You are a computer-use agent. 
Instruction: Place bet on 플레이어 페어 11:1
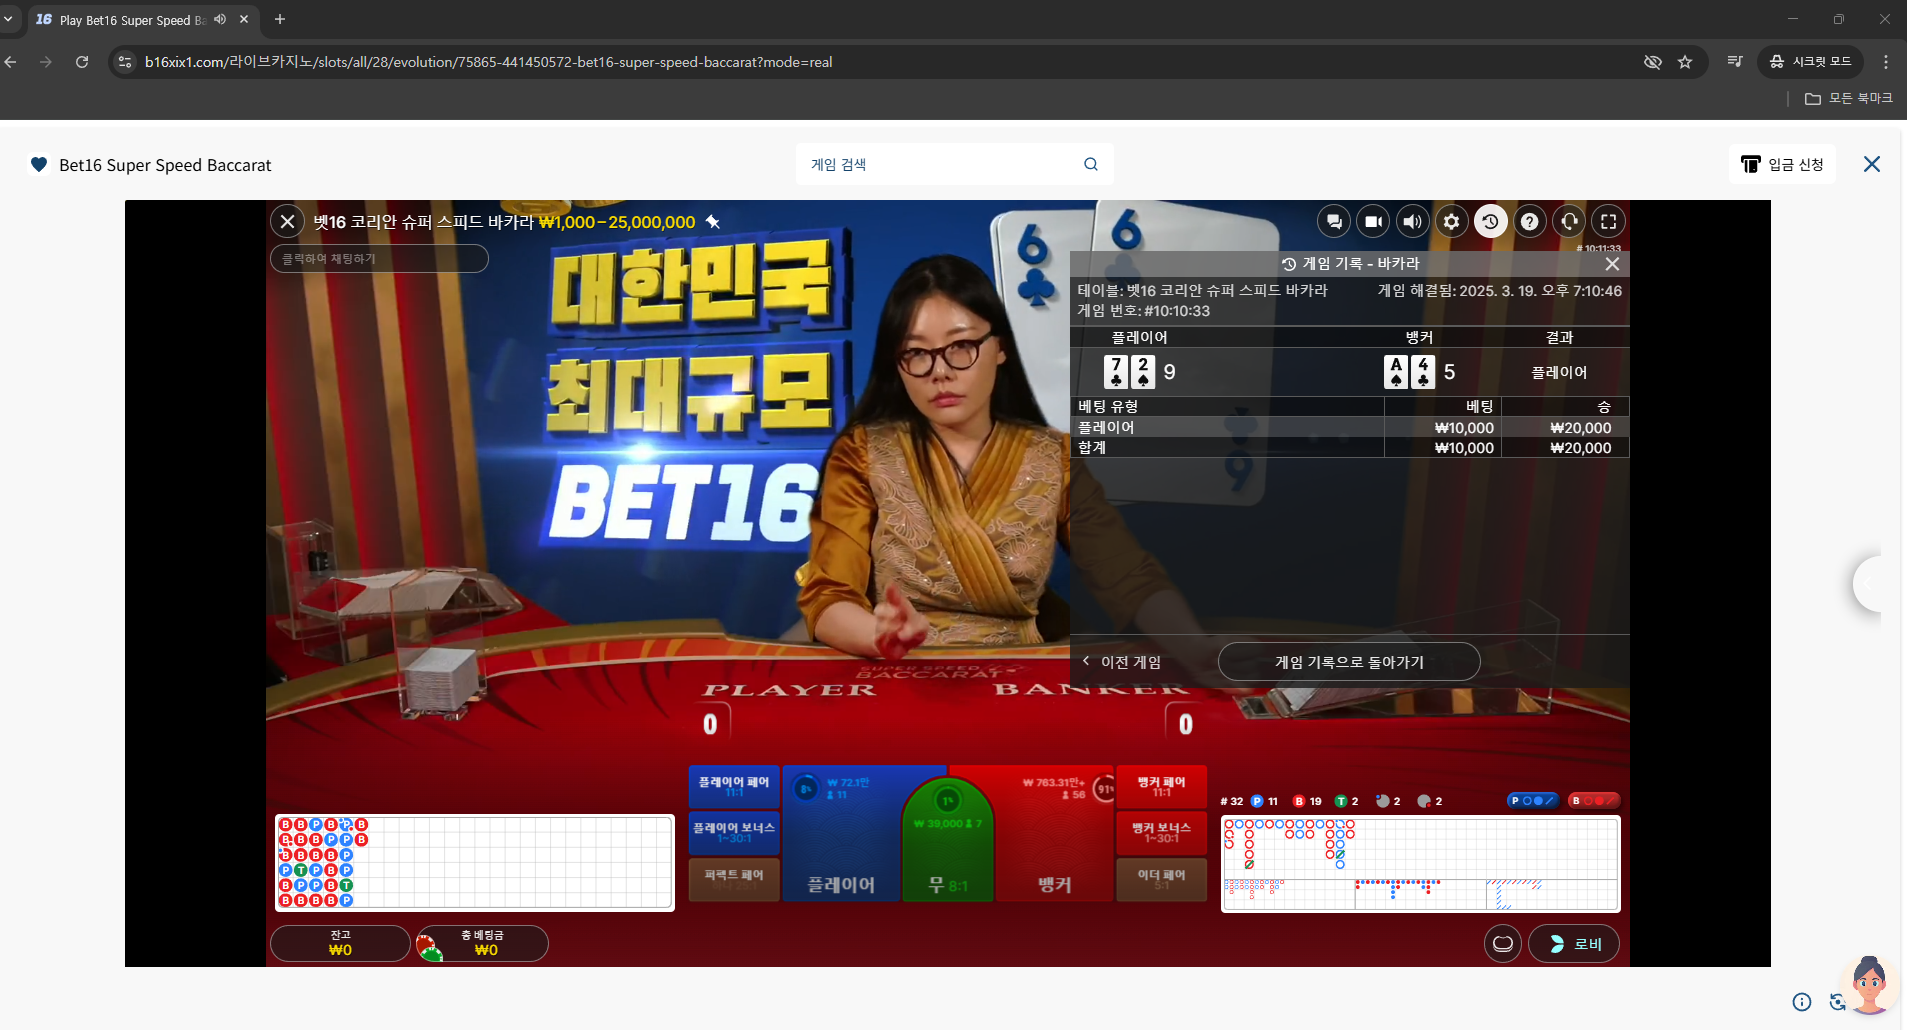(734, 787)
